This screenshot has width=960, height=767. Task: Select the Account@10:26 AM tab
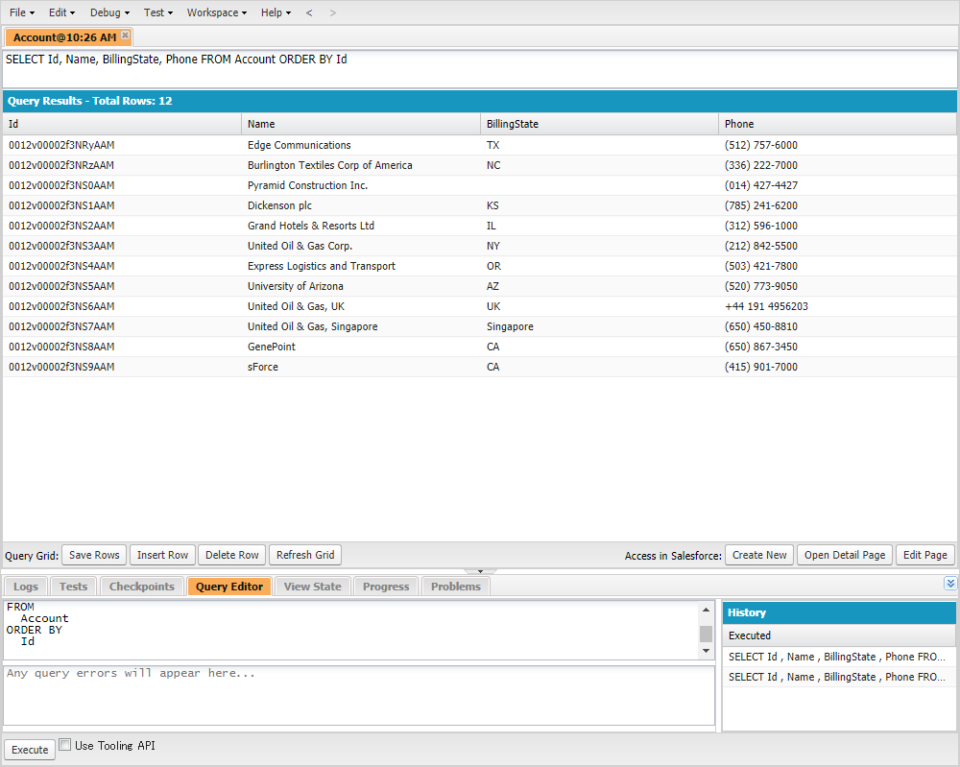(x=64, y=37)
